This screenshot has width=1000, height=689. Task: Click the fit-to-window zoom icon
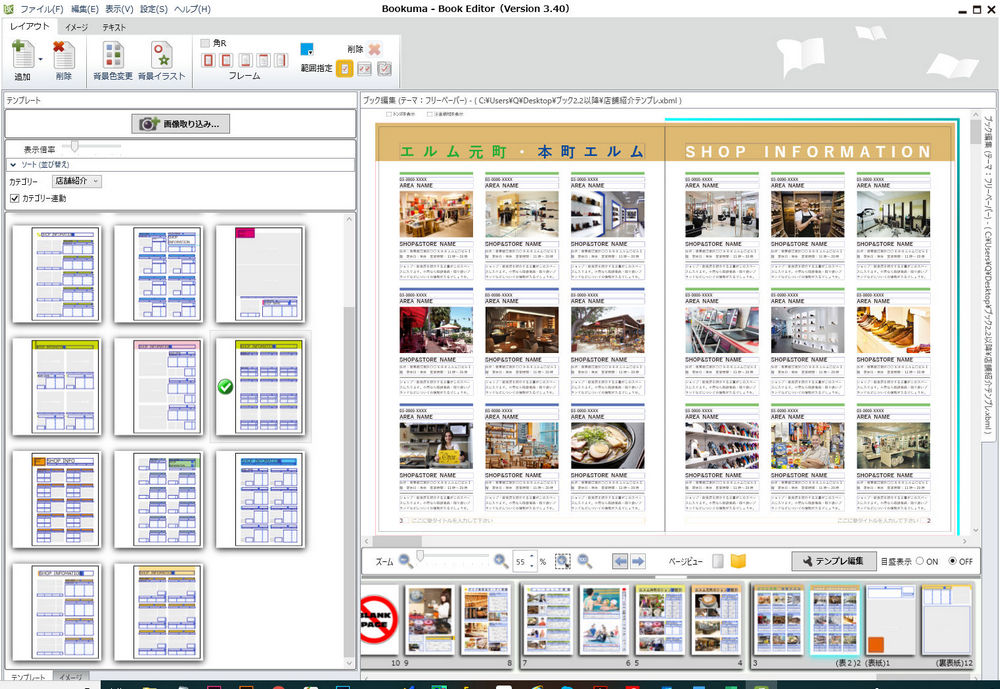pos(563,561)
